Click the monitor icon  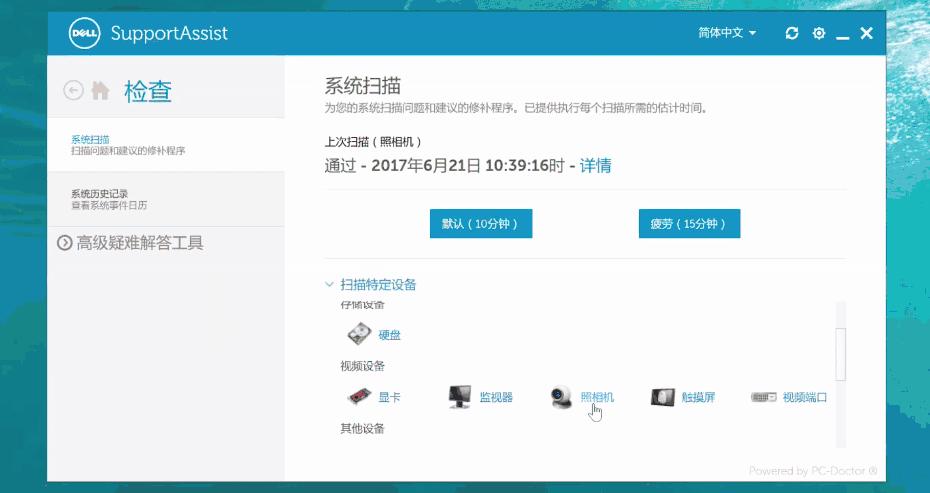(x=460, y=396)
